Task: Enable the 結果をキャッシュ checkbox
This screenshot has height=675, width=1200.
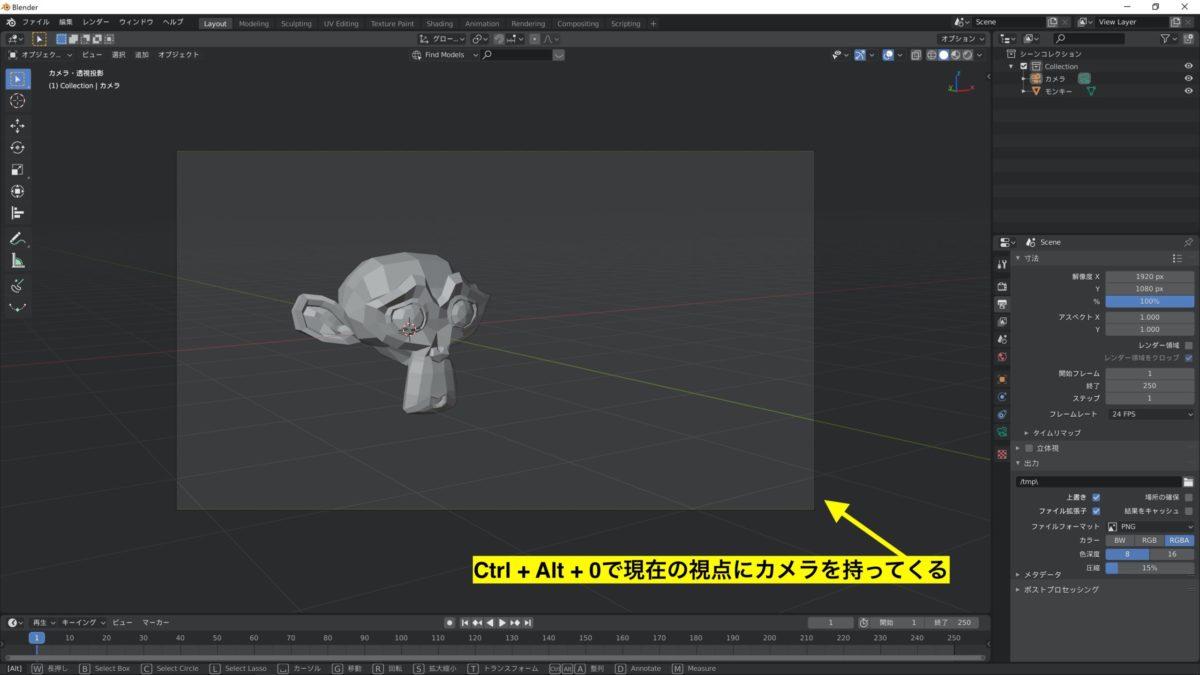Action: click(1188, 510)
